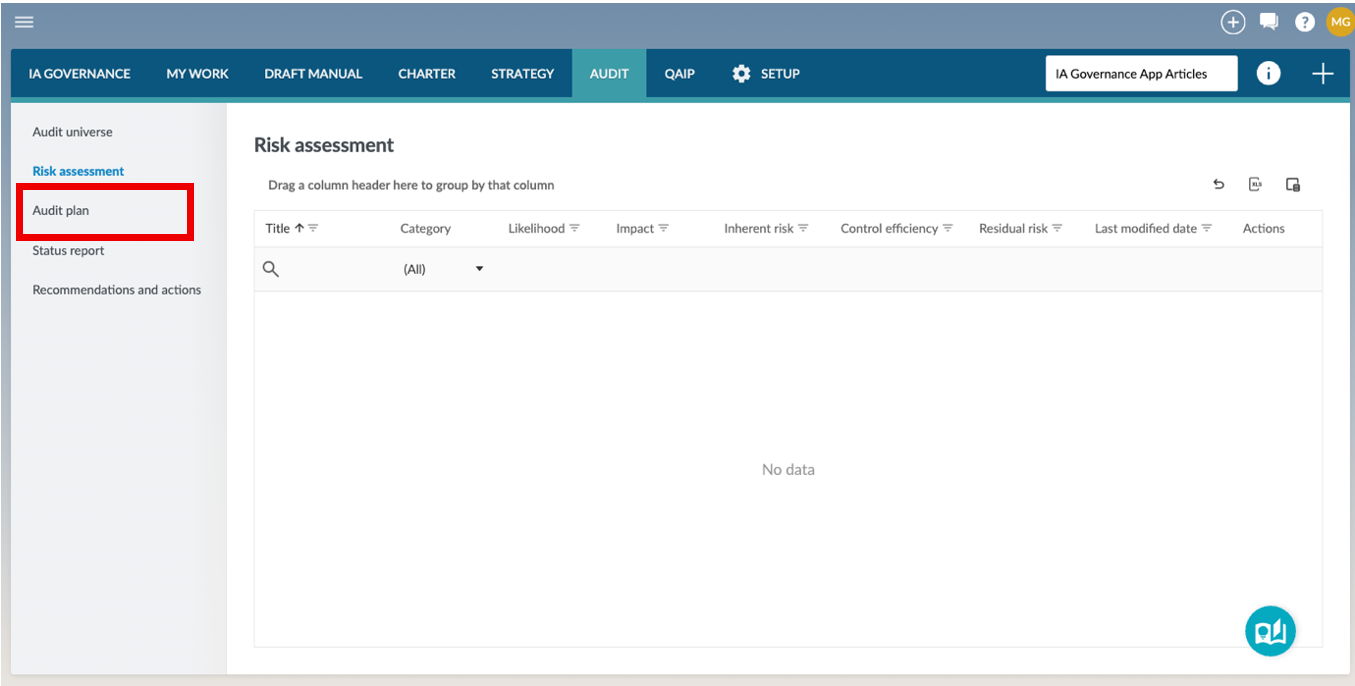Viewport: 1355px width, 686px height.
Task: Open the hamburger menu icon
Action: point(24,22)
